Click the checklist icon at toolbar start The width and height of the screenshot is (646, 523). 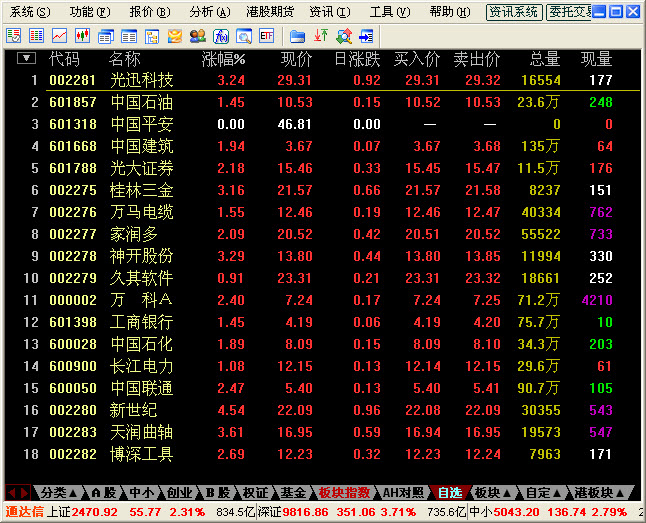pyautogui.click(x=14, y=36)
